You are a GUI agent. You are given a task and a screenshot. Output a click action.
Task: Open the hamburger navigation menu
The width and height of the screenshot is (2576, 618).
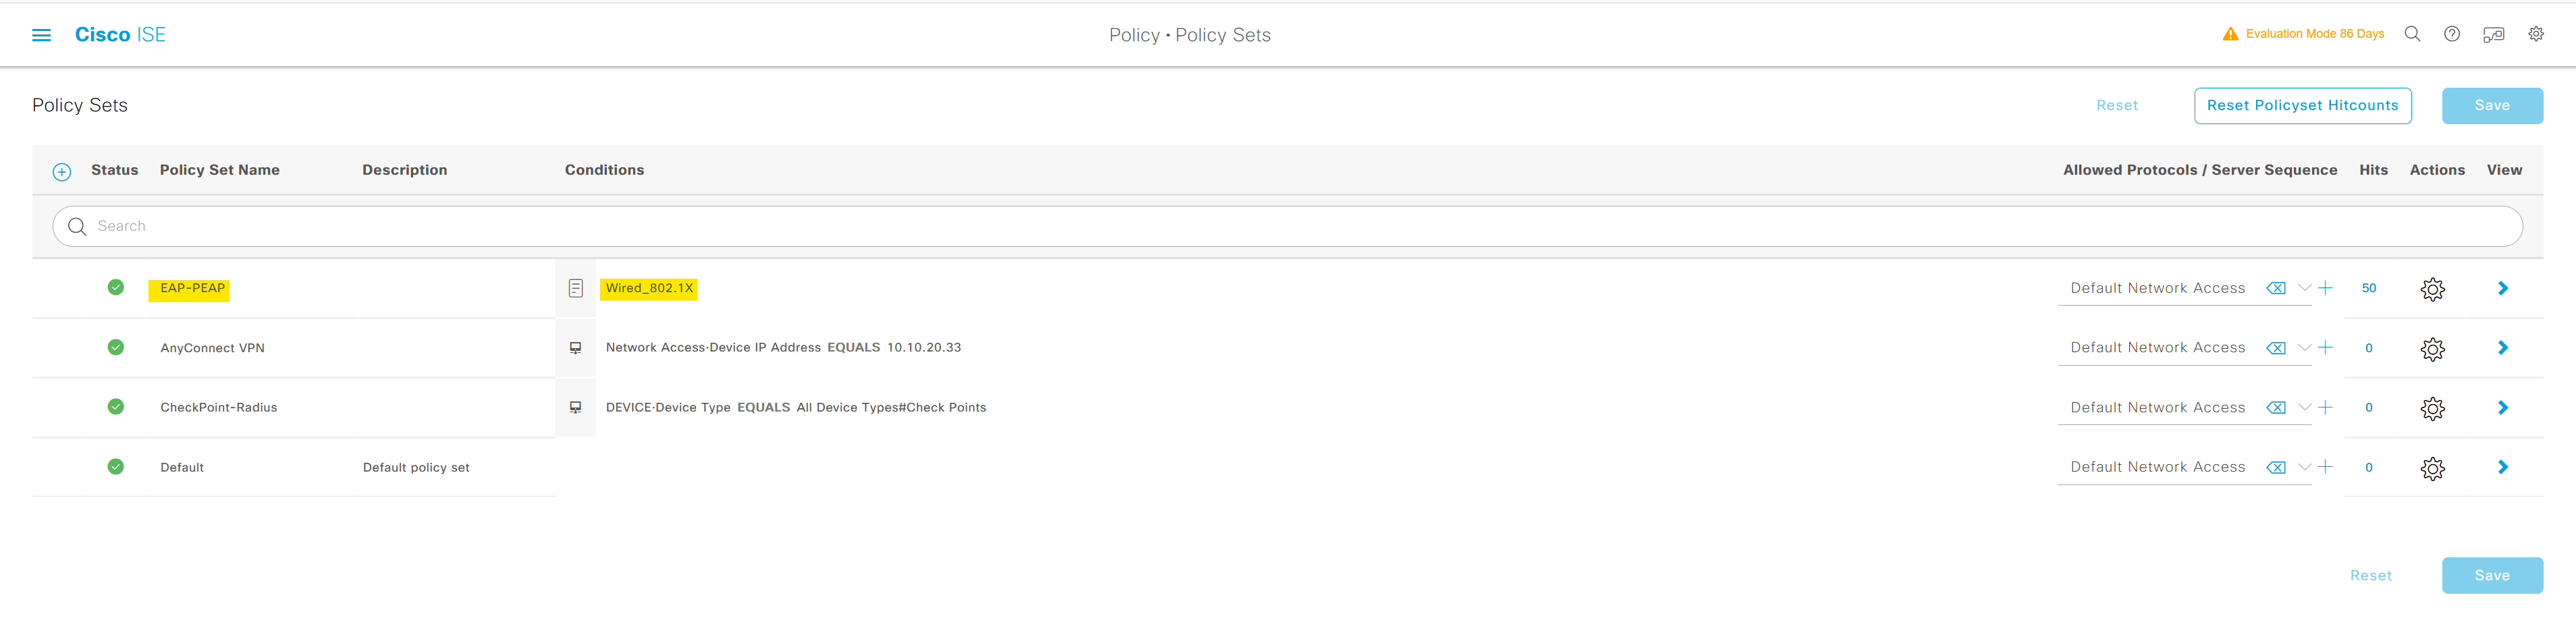40,34
